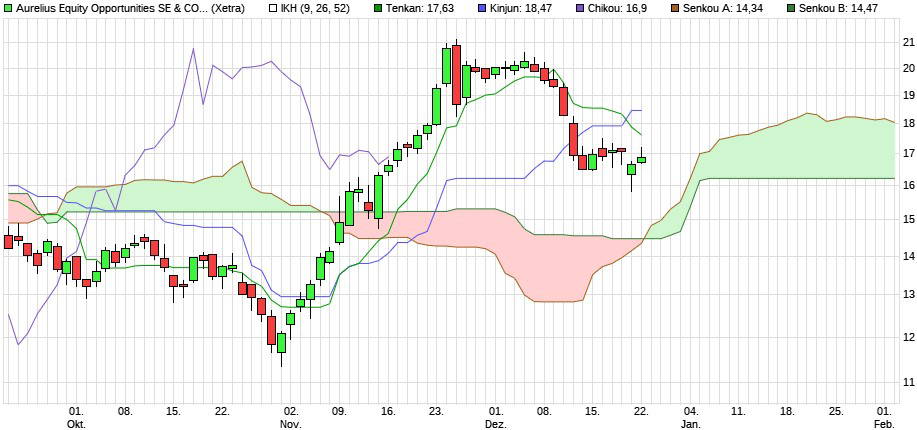Click the purple Chikou legend swatch

pyautogui.click(x=578, y=9)
